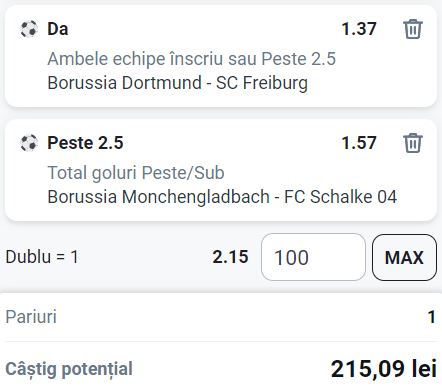Click the Pariuri row label
This screenshot has width=442, height=386.
tap(31, 317)
